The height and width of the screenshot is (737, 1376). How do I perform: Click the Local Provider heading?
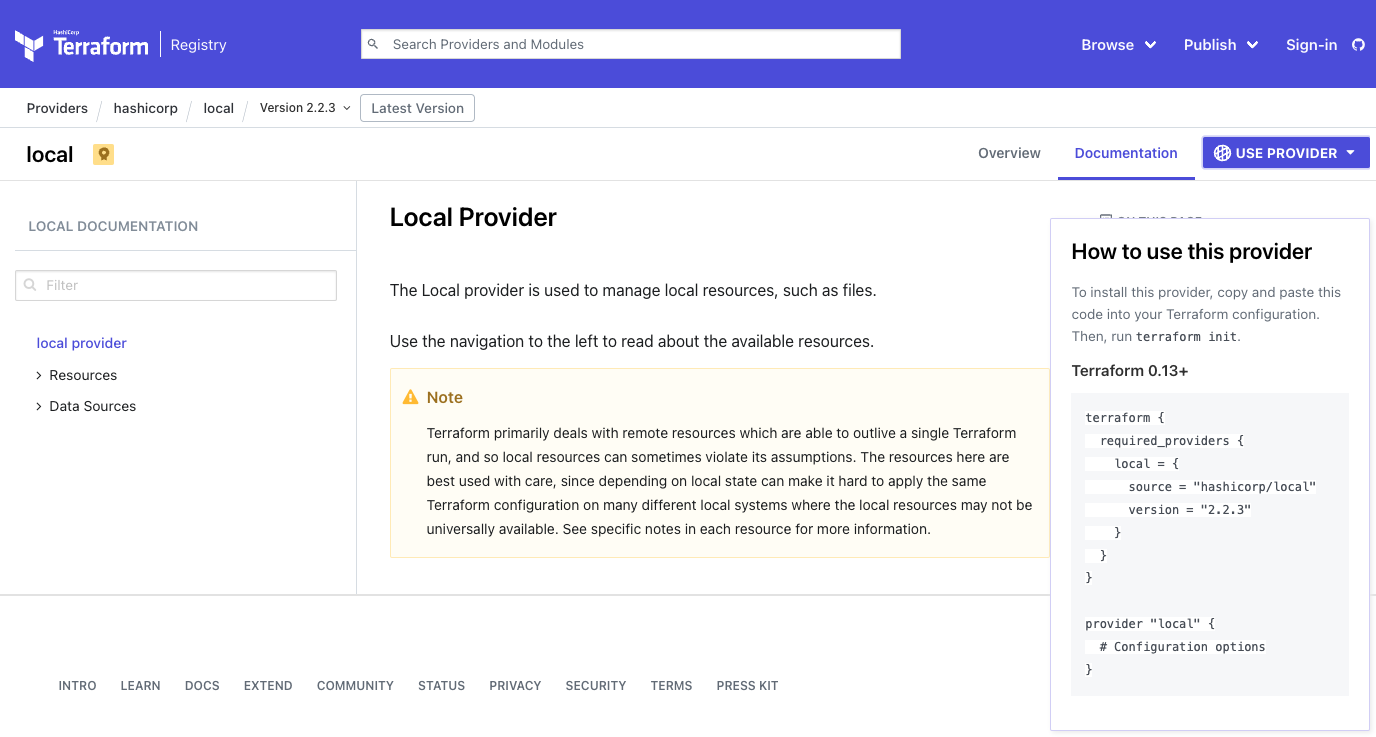pos(473,217)
